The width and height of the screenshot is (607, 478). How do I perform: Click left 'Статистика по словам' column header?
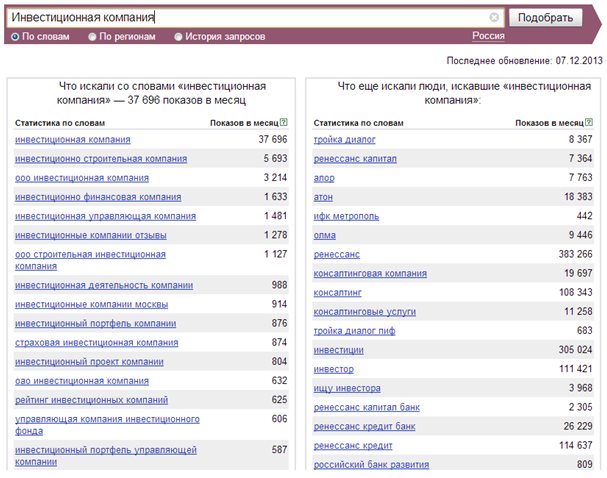60,123
